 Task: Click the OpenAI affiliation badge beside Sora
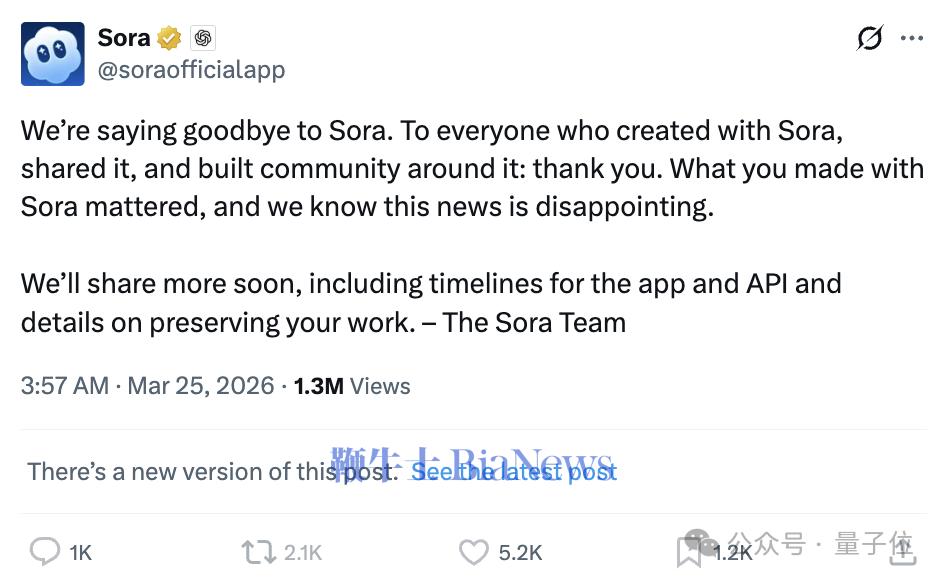click(x=201, y=37)
